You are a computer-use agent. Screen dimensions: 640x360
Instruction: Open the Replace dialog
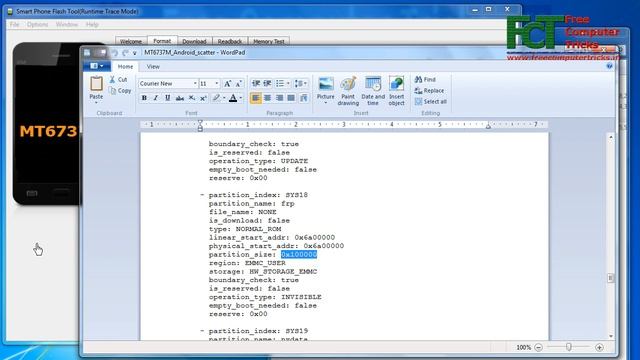click(x=429, y=91)
